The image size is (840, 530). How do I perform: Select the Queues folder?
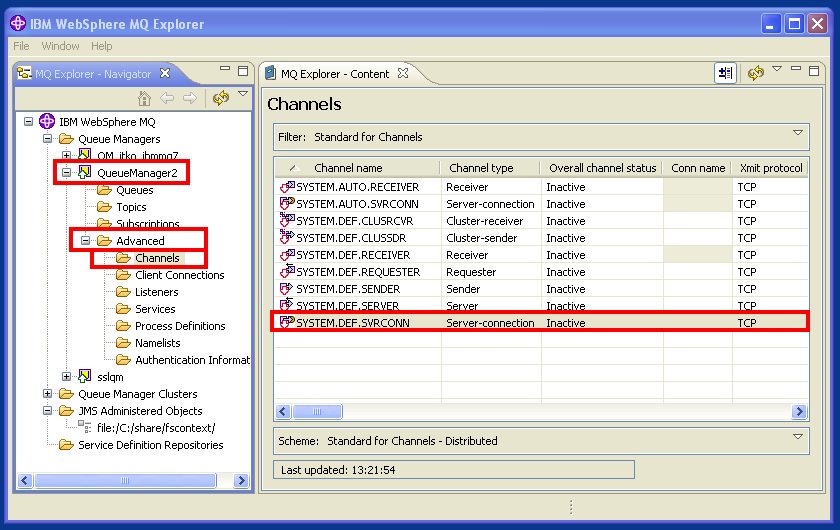(x=134, y=190)
